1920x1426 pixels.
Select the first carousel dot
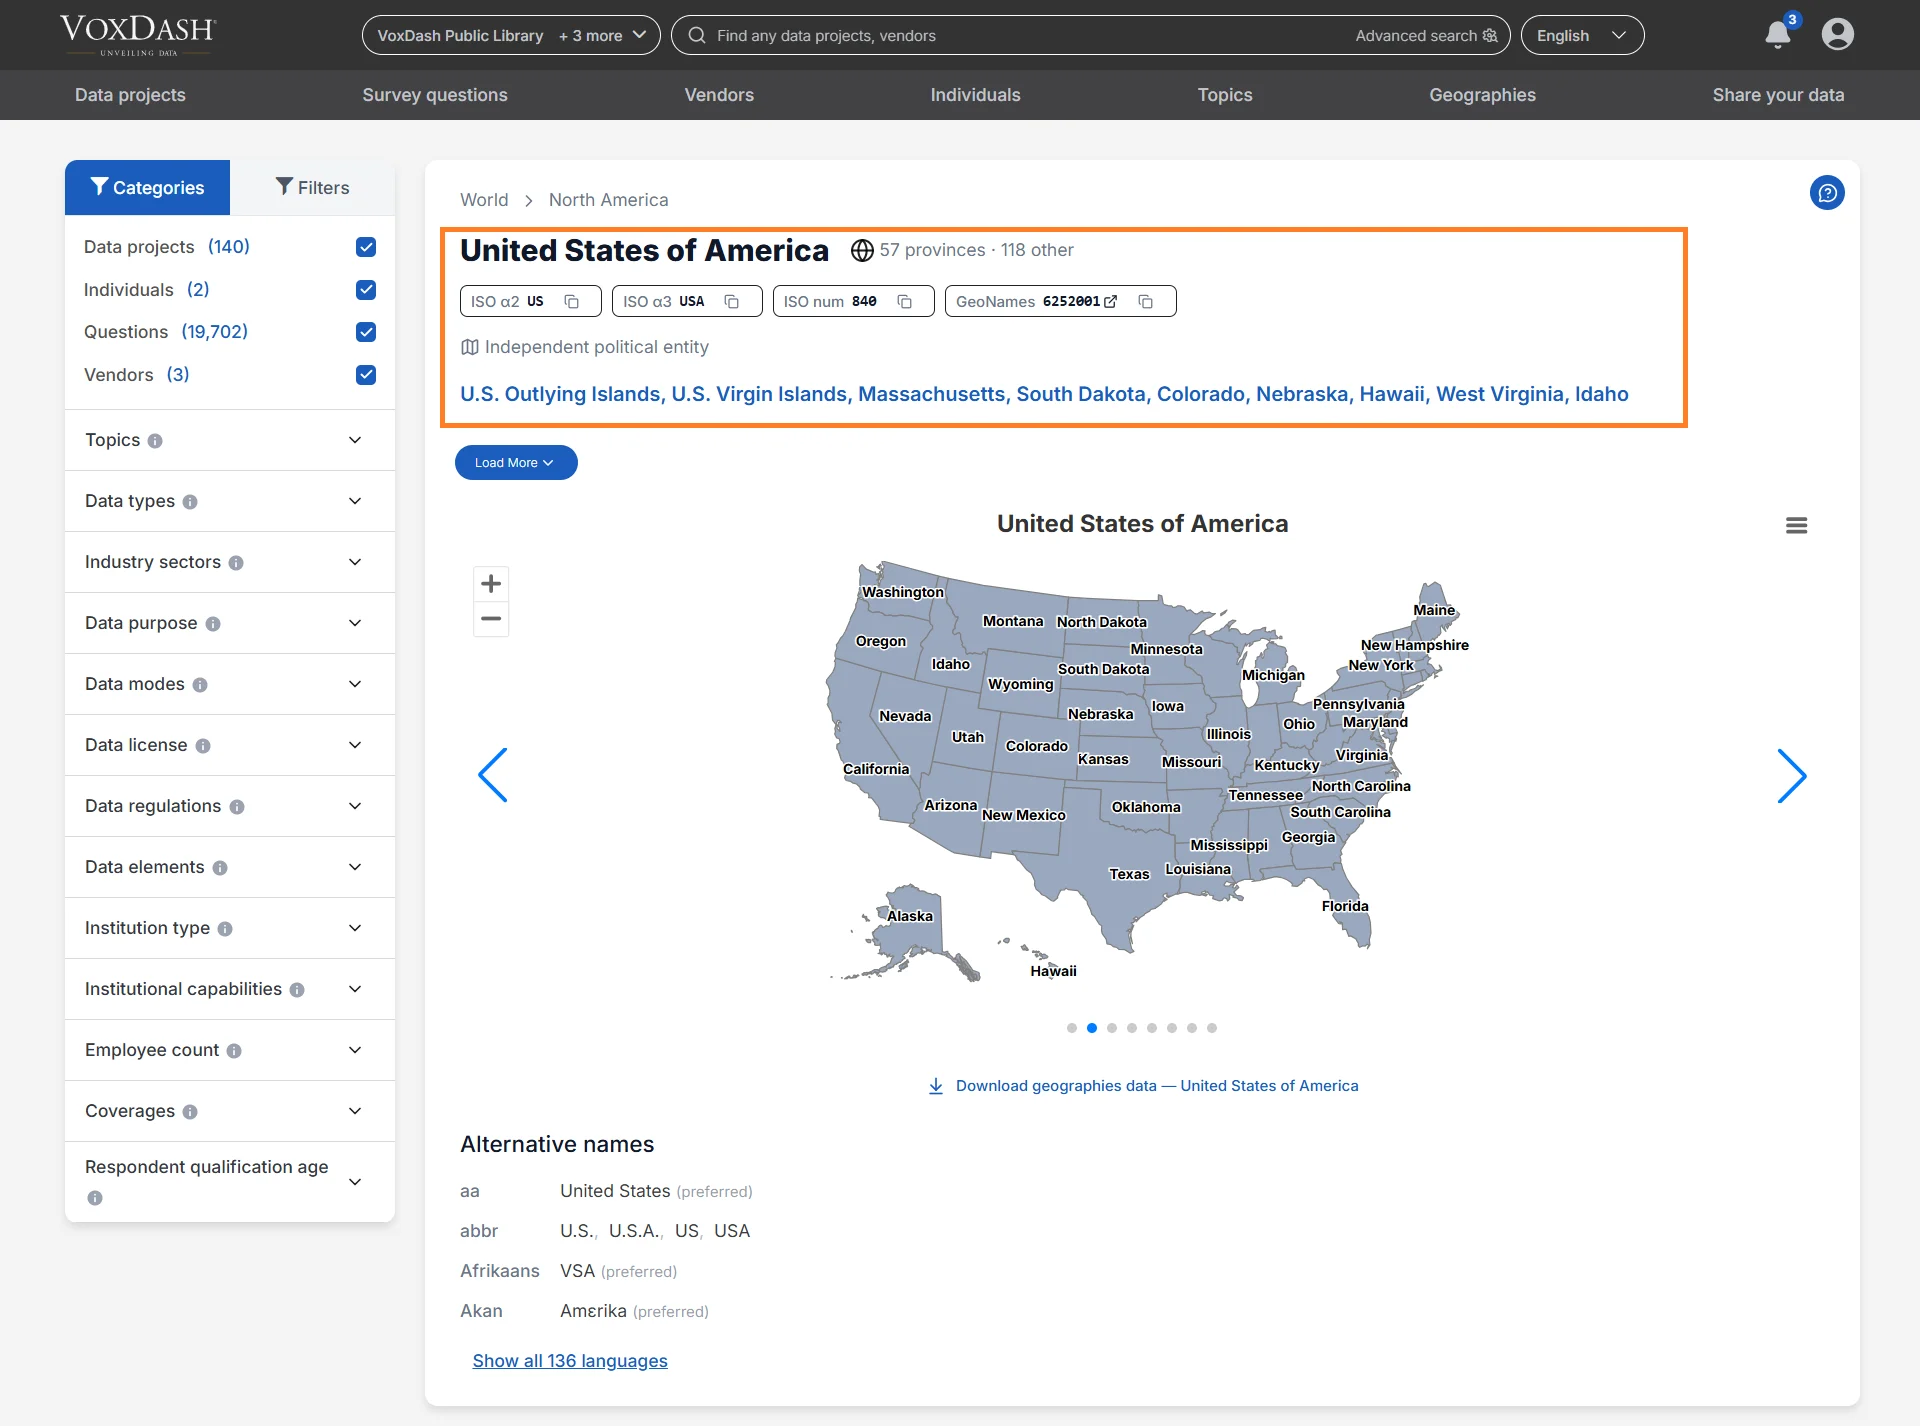[1072, 1028]
